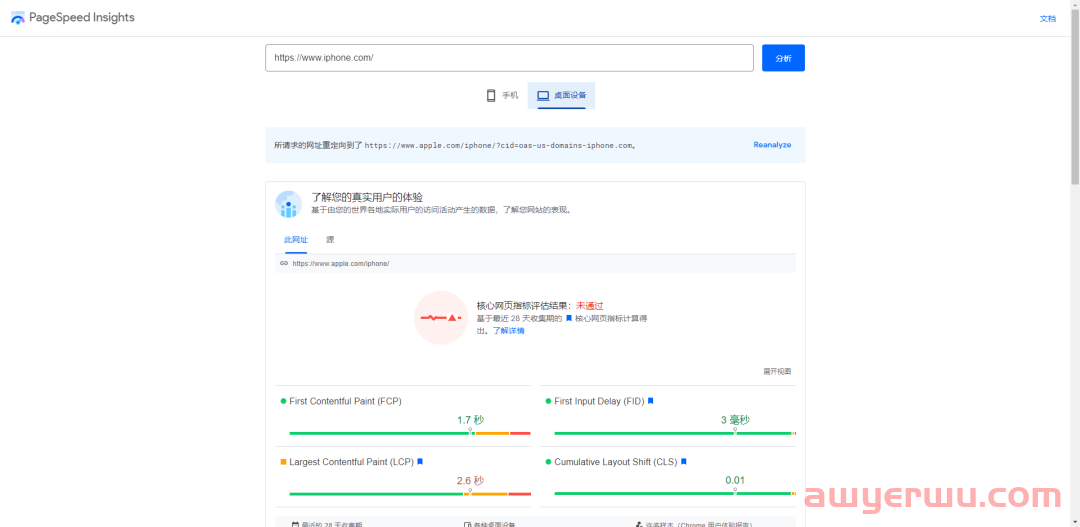The width and height of the screenshot is (1080, 527).
Task: Click the bookmark icon next to FID
Action: pyautogui.click(x=650, y=401)
